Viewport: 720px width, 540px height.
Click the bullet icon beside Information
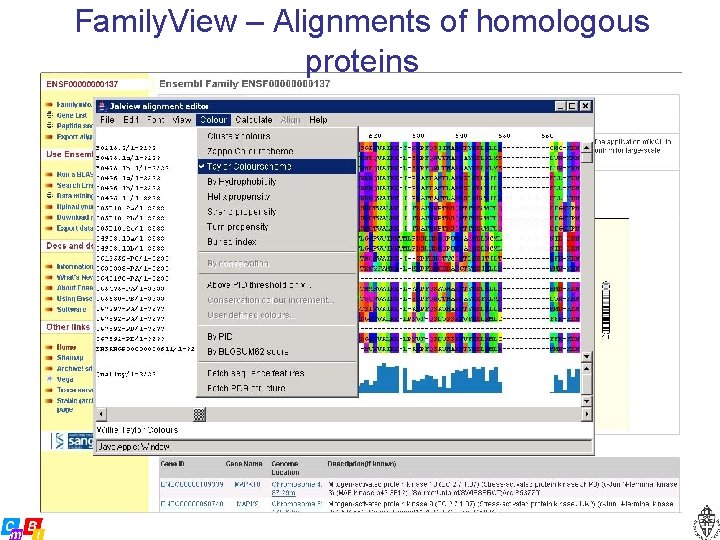click(x=50, y=266)
